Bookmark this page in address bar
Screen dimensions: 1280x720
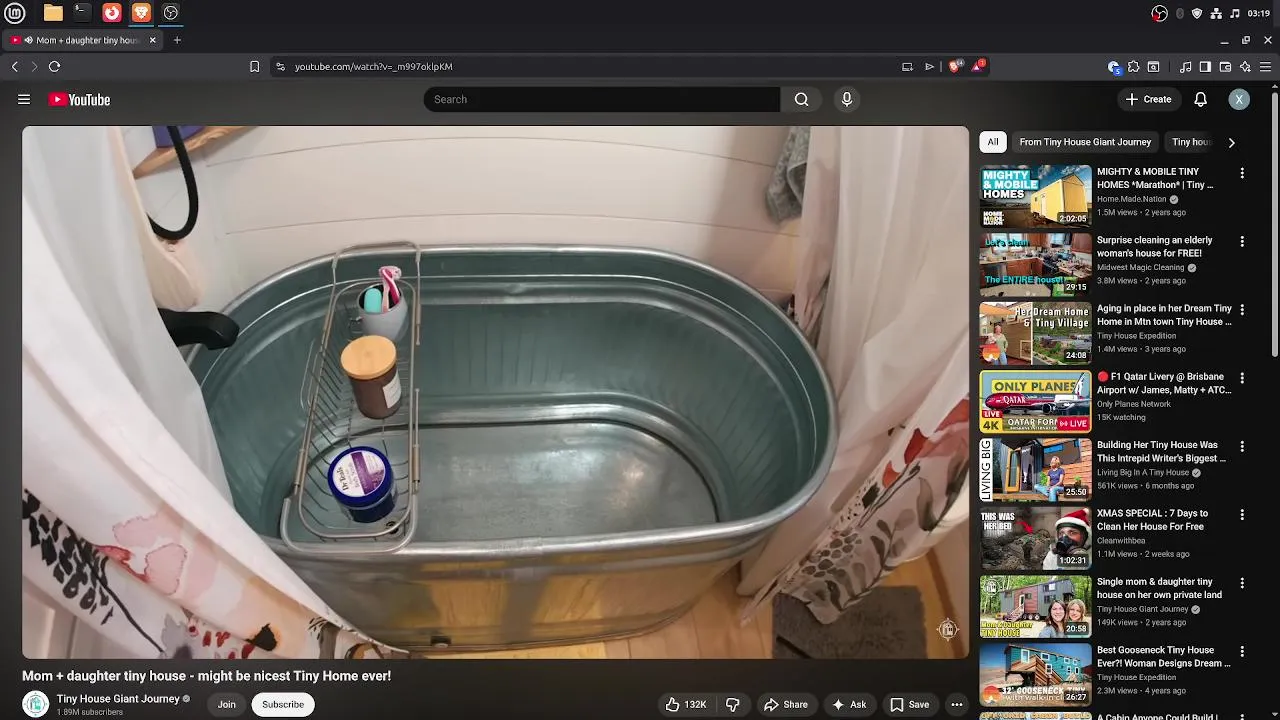click(x=254, y=66)
